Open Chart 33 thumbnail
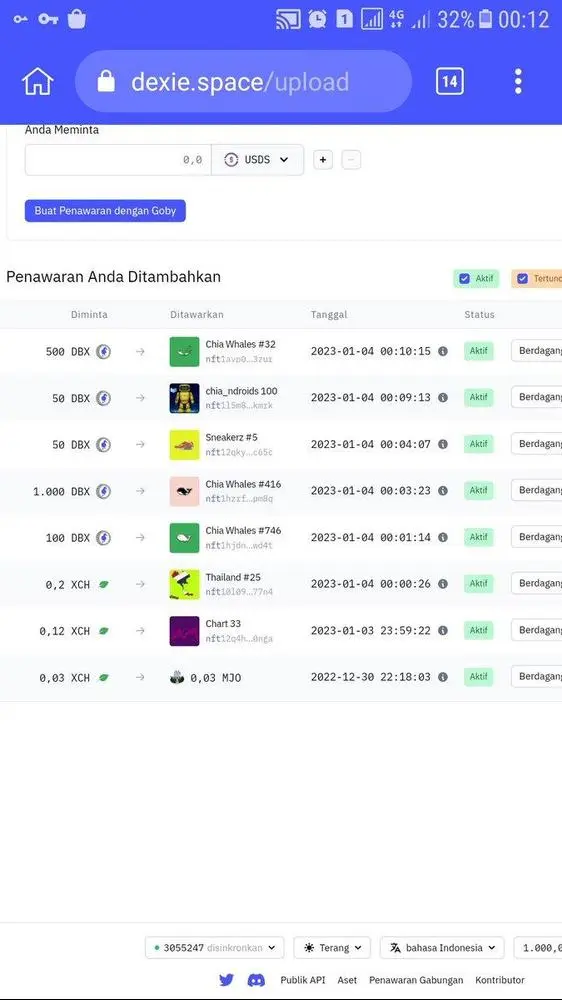This screenshot has width=562, height=1000. point(184,631)
